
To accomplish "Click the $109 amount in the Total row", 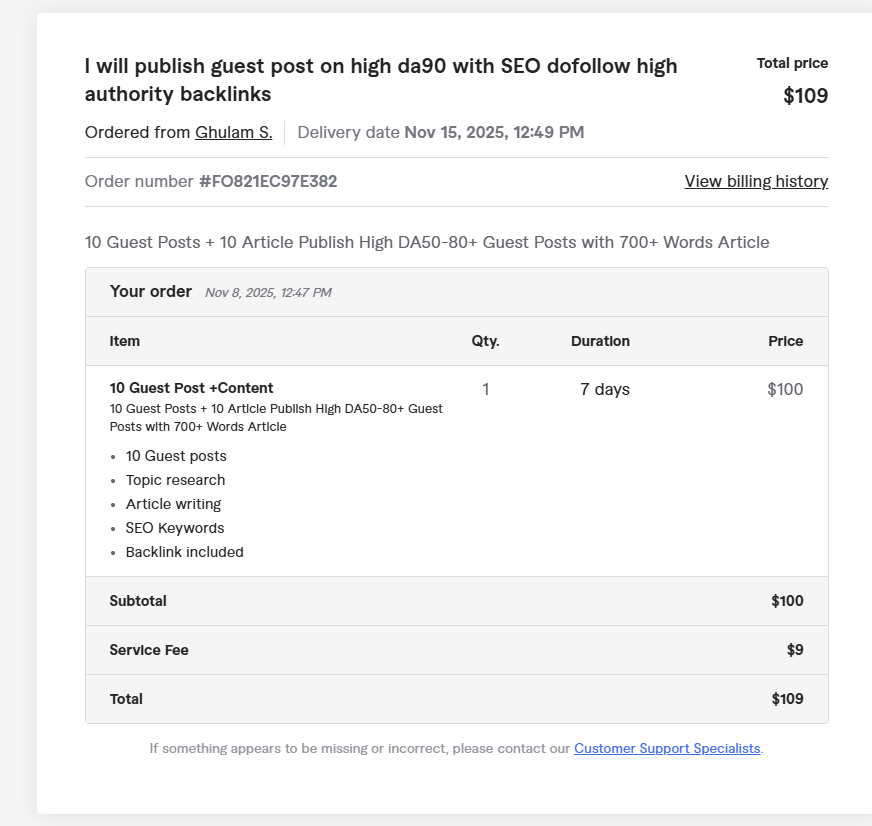I will click(x=787, y=699).
